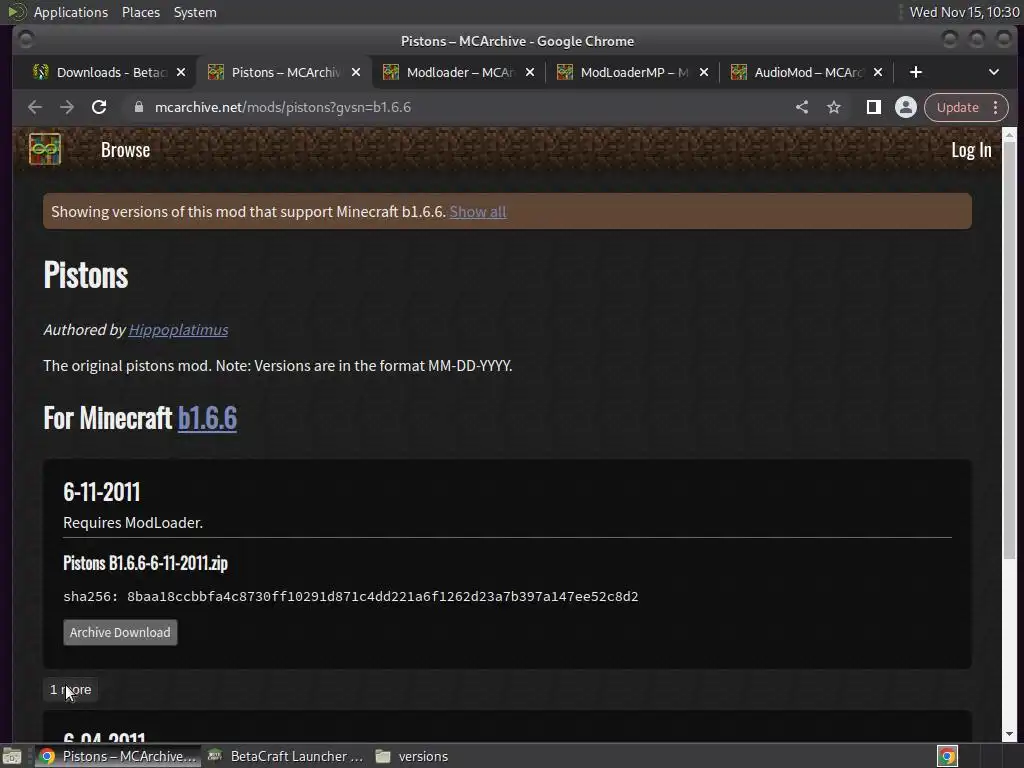
Task: Click the Pistons page title heading
Action: [x=86, y=275]
